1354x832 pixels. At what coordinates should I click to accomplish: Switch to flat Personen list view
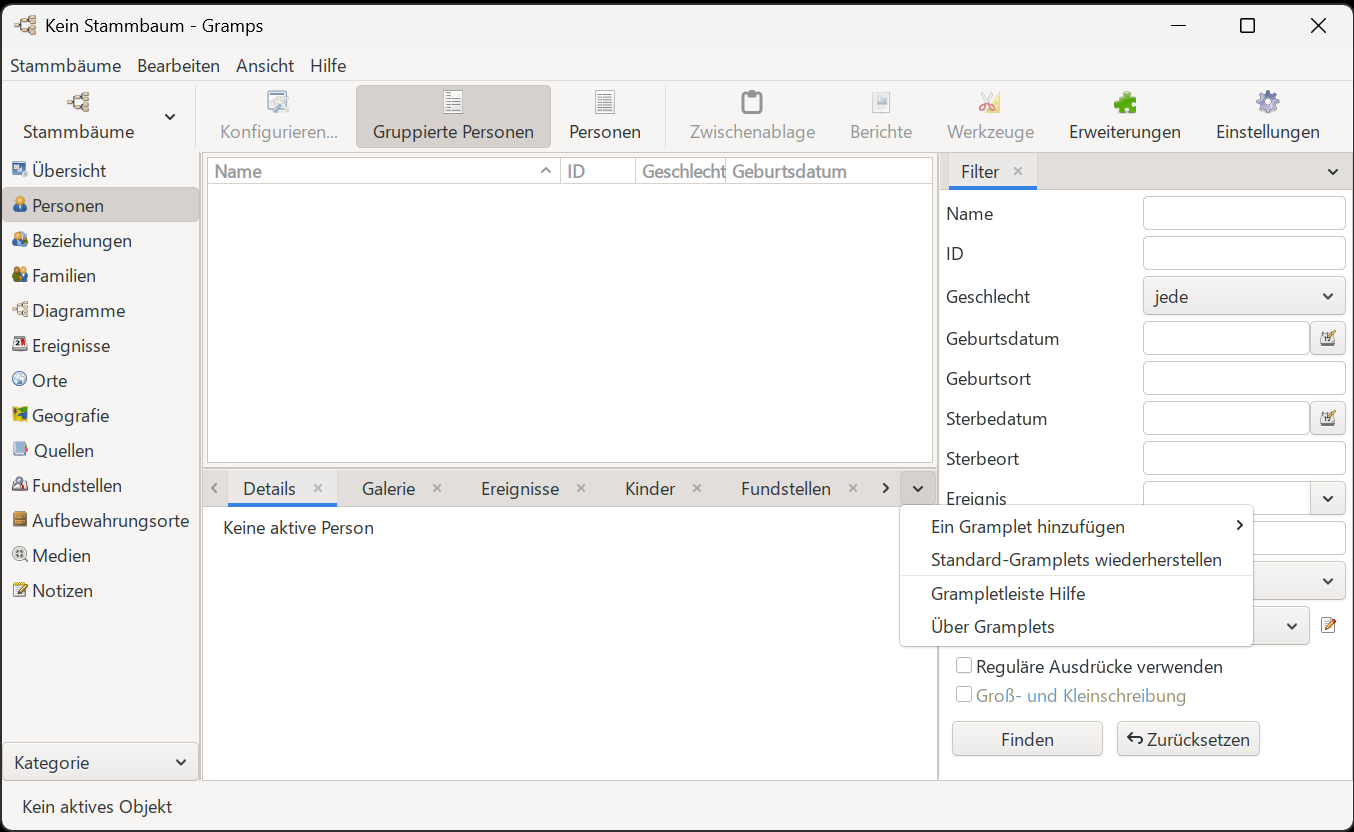click(605, 116)
